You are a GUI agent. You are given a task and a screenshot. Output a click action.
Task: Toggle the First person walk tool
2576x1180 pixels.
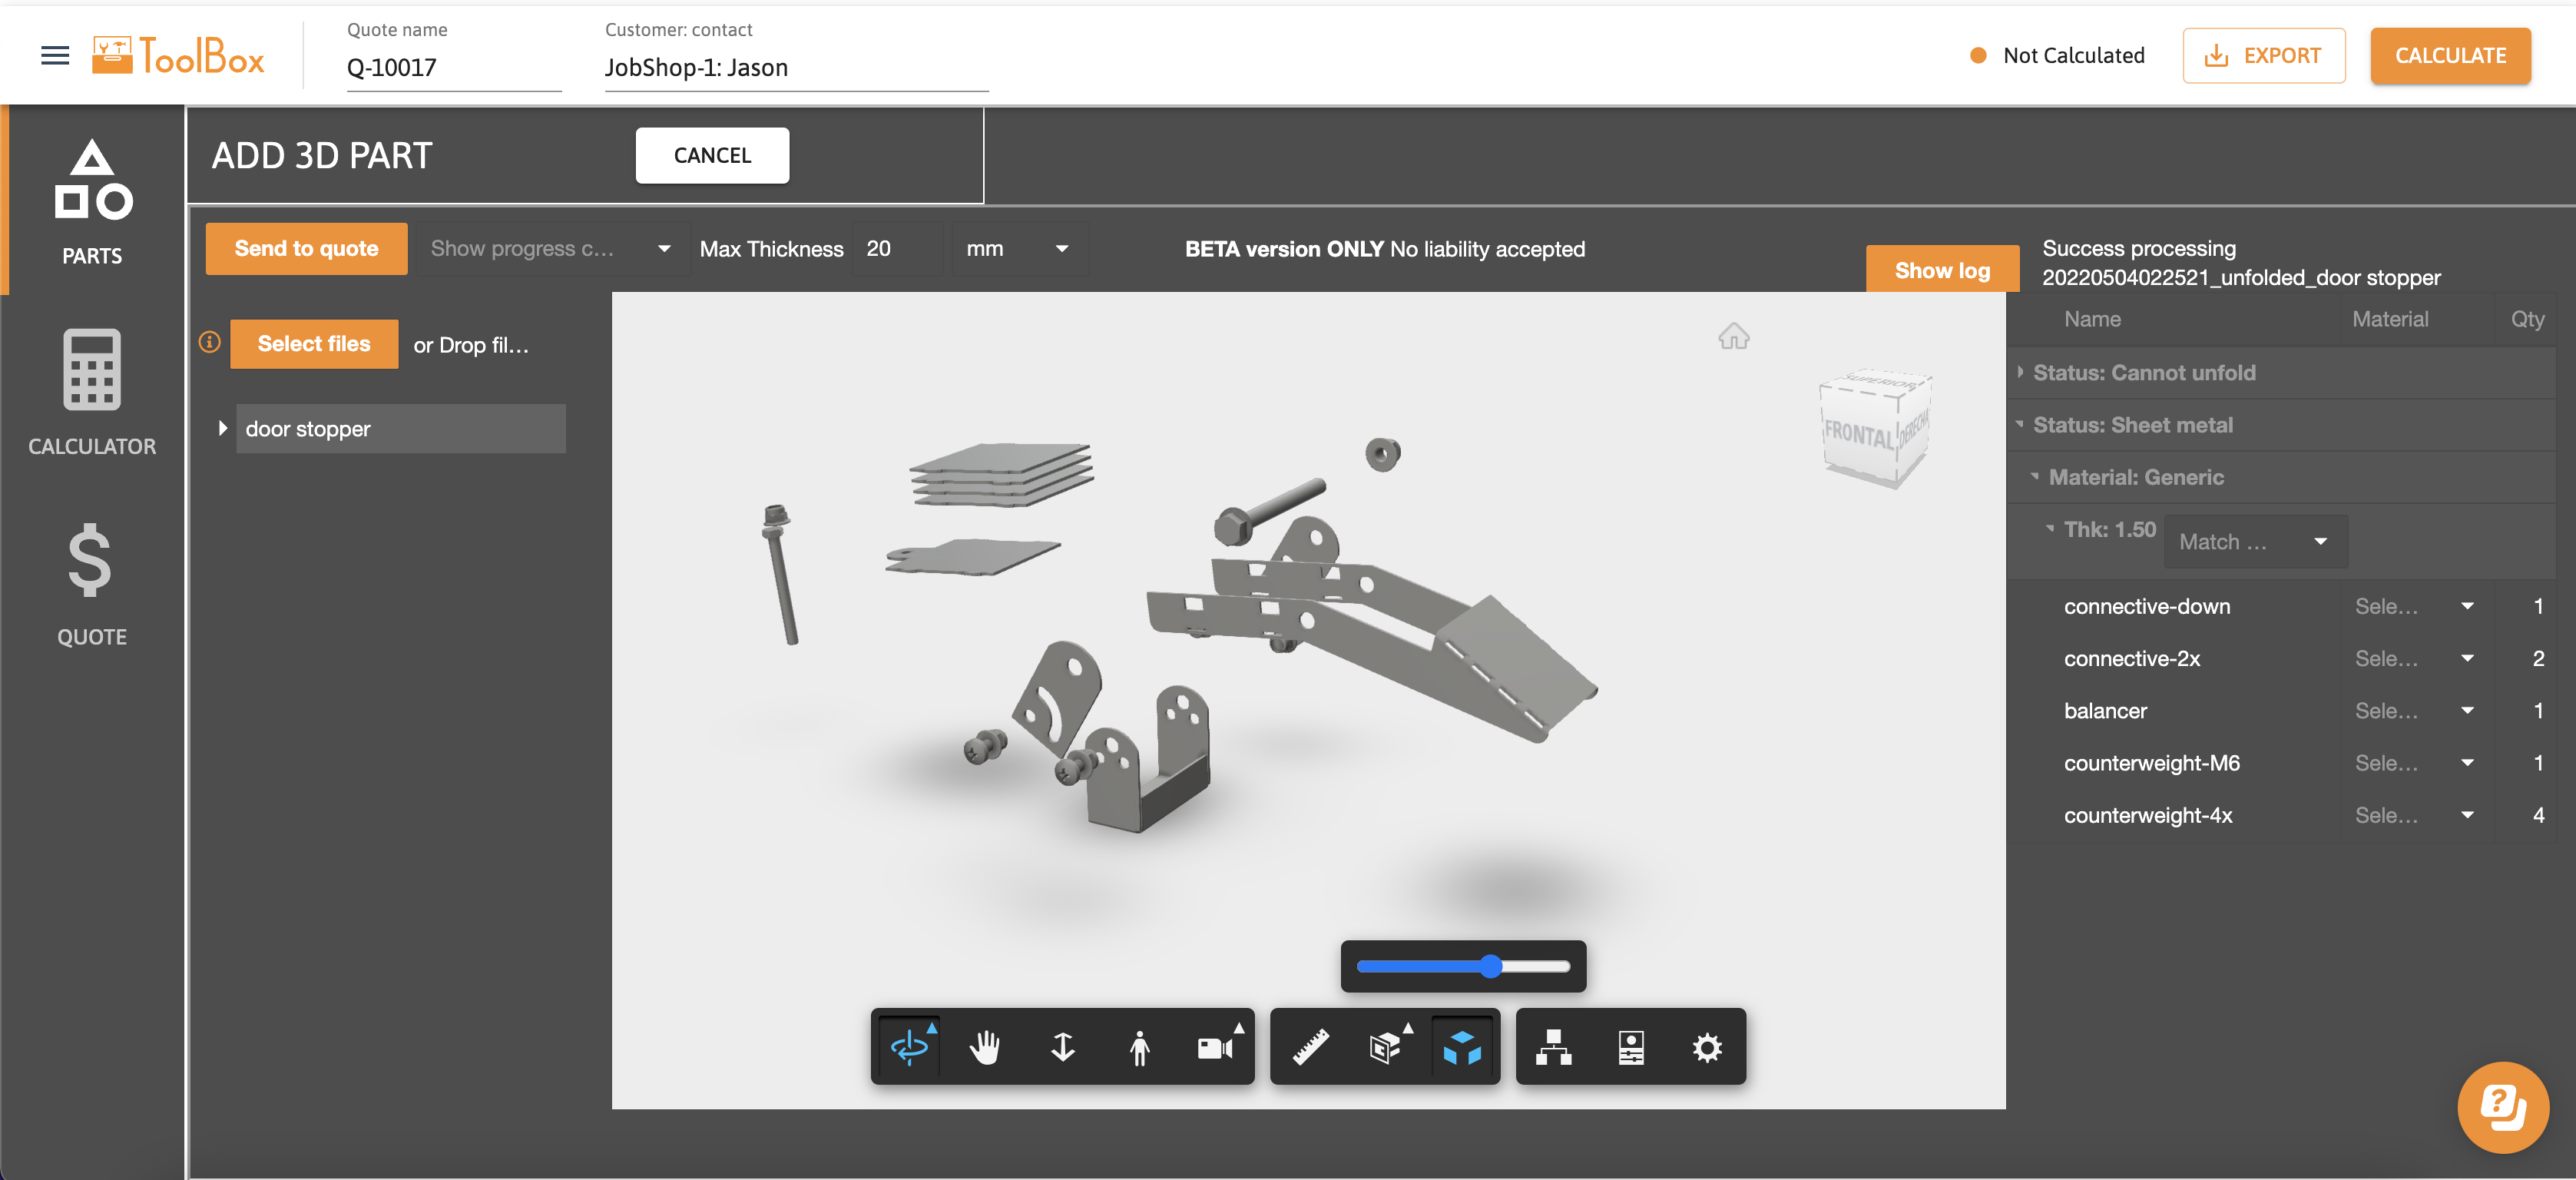coord(1139,1047)
